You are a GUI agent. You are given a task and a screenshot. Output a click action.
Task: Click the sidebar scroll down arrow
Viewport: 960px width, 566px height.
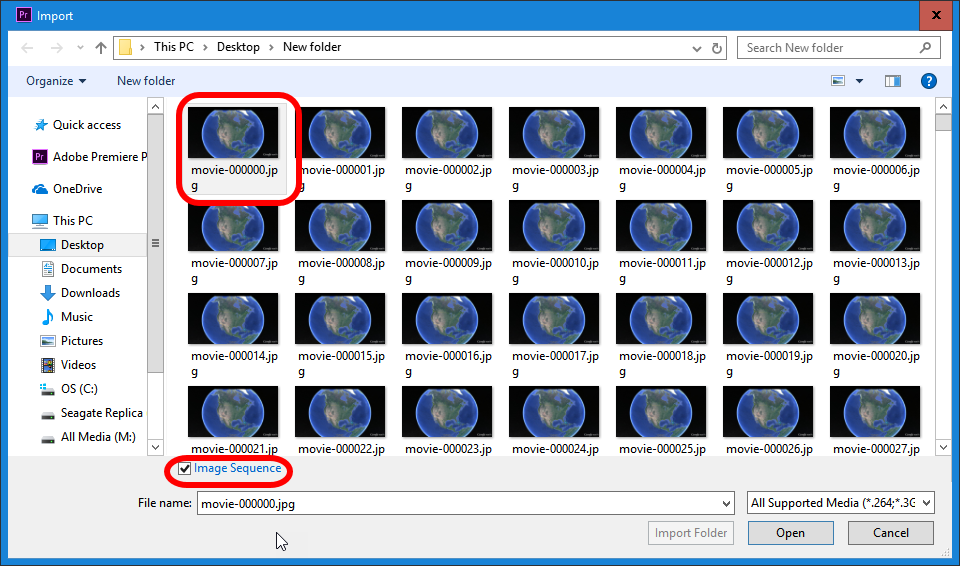156,448
